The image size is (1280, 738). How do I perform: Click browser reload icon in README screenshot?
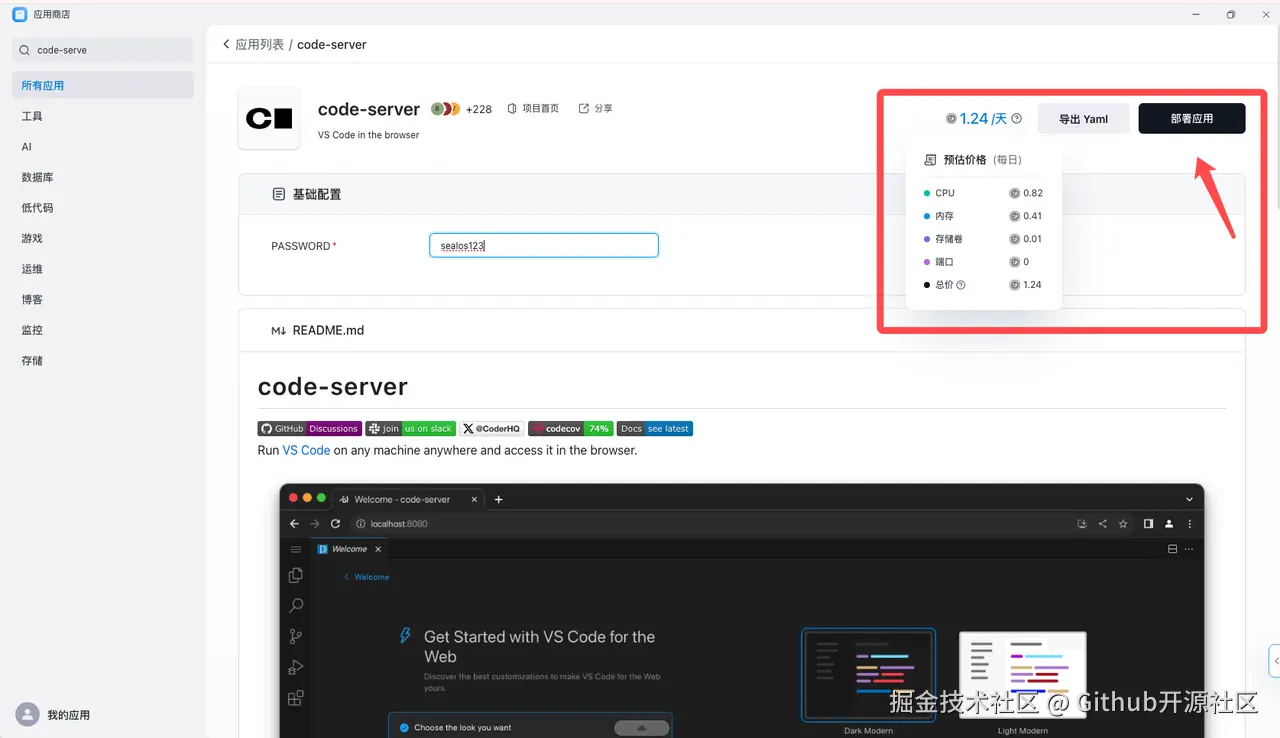[x=335, y=524]
